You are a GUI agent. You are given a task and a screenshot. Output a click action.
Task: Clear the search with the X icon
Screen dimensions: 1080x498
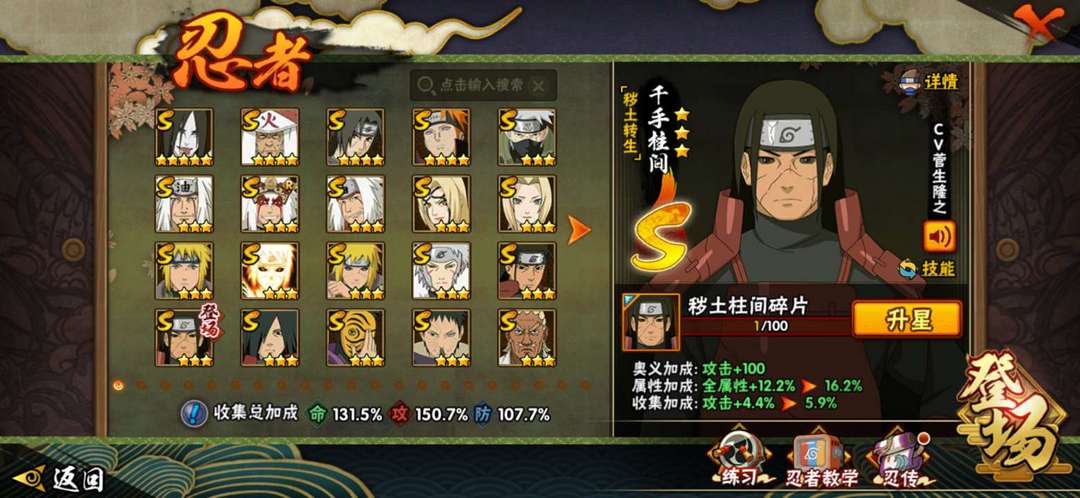[x=539, y=85]
